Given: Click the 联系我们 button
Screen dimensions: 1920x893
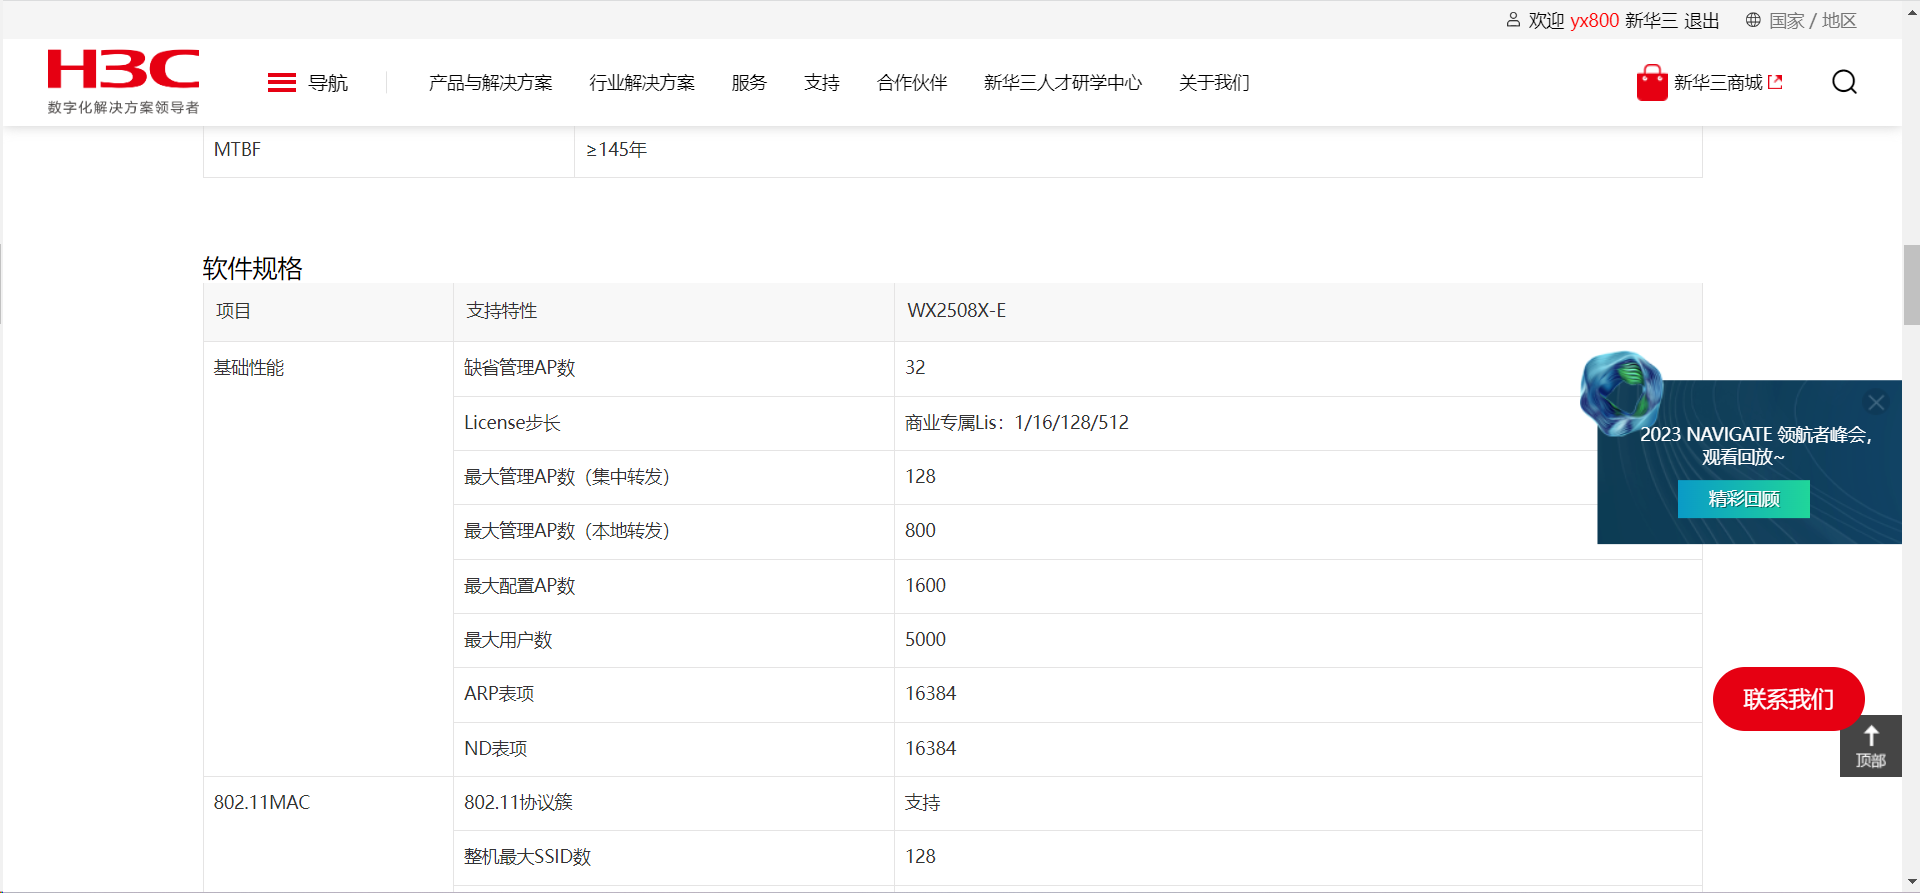Looking at the screenshot, I should point(1789,699).
